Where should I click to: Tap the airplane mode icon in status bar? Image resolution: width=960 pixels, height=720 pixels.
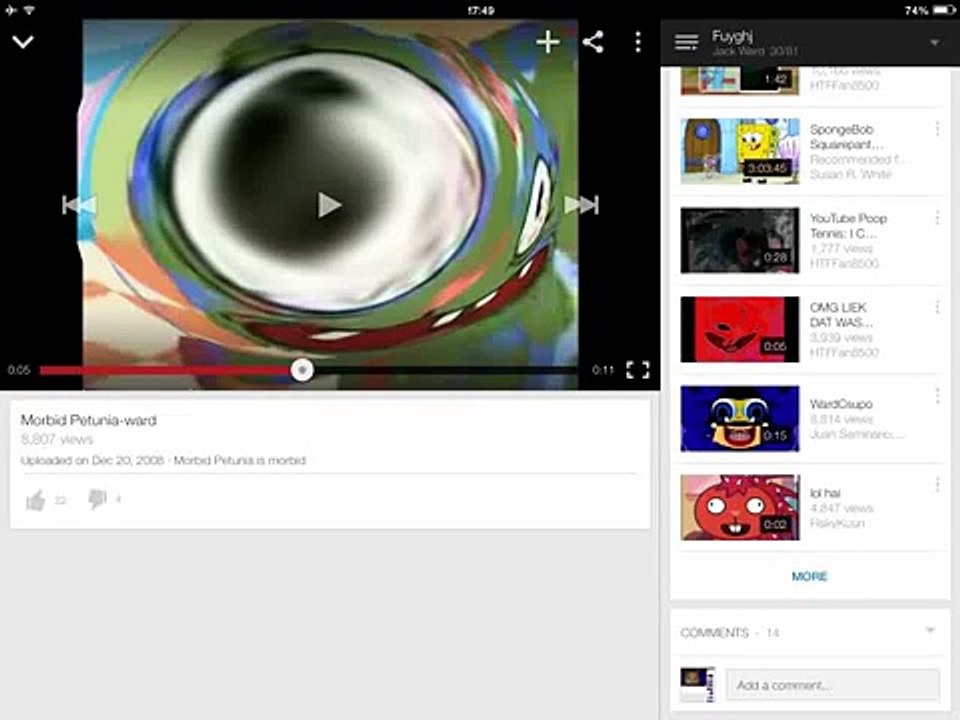coord(10,10)
